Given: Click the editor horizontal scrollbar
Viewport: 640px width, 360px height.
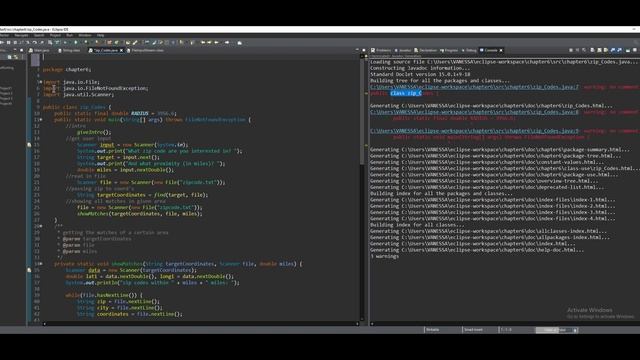Looking at the screenshot, I should pos(201,324).
